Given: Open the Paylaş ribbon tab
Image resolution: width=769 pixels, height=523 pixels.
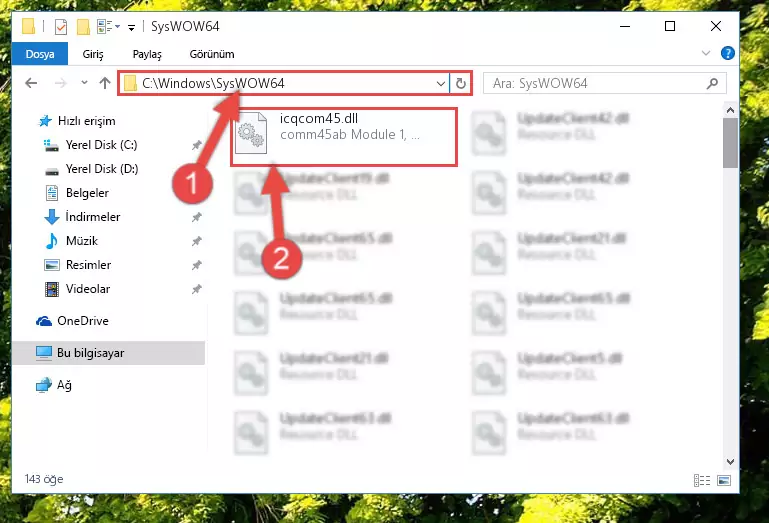Looking at the screenshot, I should (x=147, y=54).
